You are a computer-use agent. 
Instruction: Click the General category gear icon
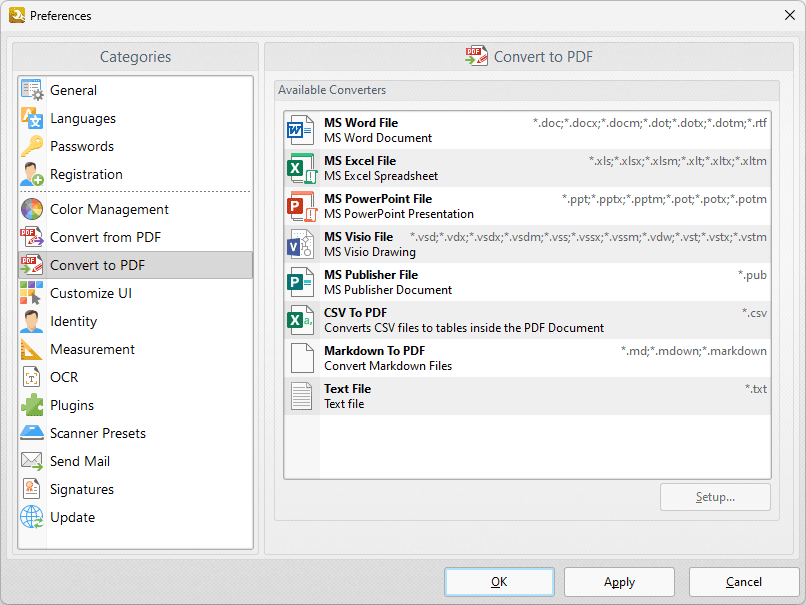(32, 90)
